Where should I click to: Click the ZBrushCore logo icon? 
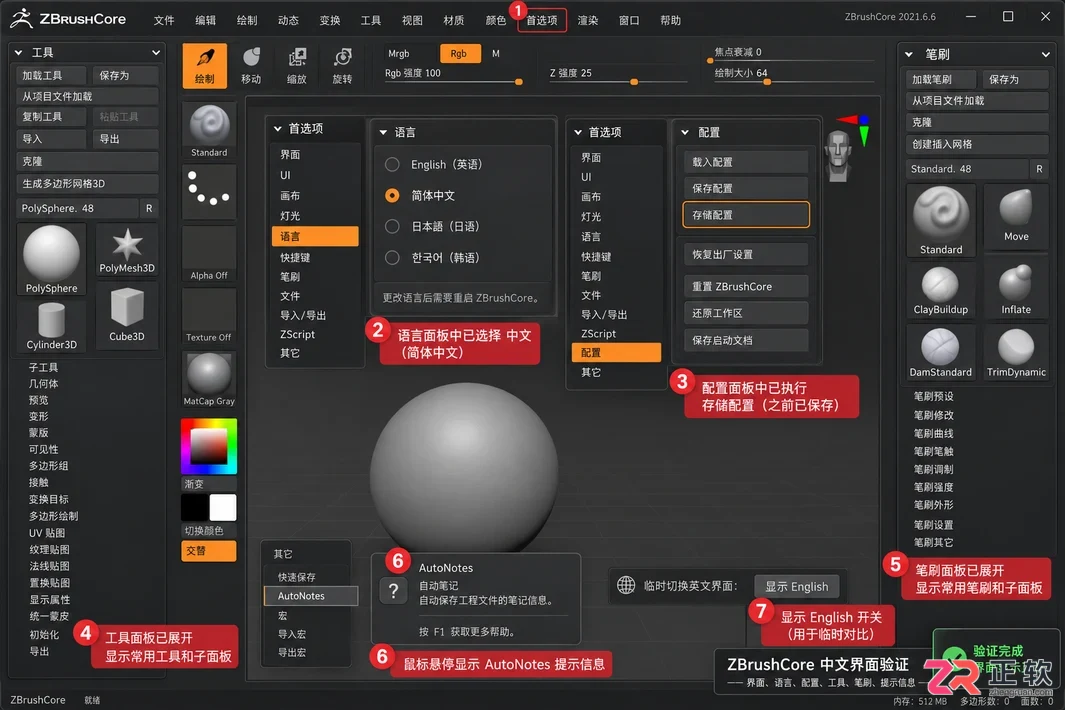pyautogui.click(x=21, y=19)
